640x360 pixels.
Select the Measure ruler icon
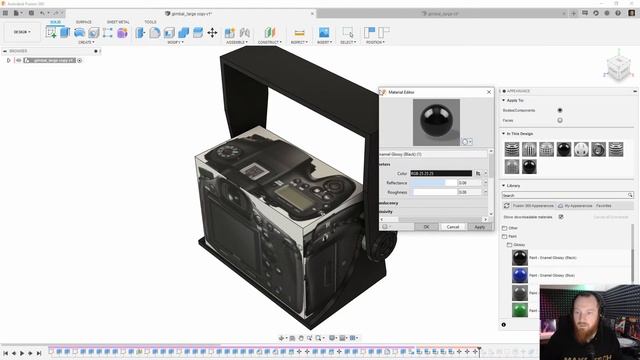point(299,32)
